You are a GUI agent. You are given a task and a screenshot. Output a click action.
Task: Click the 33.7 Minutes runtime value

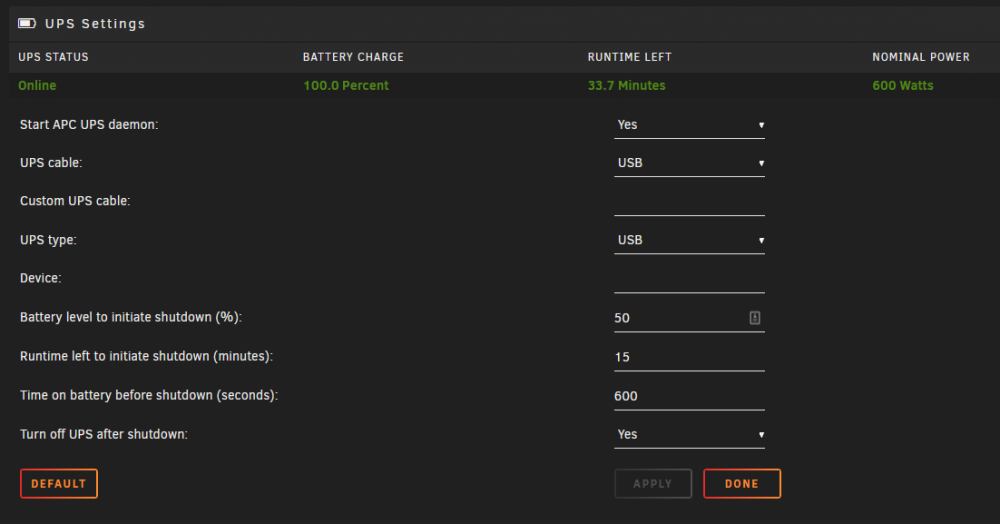pos(626,85)
